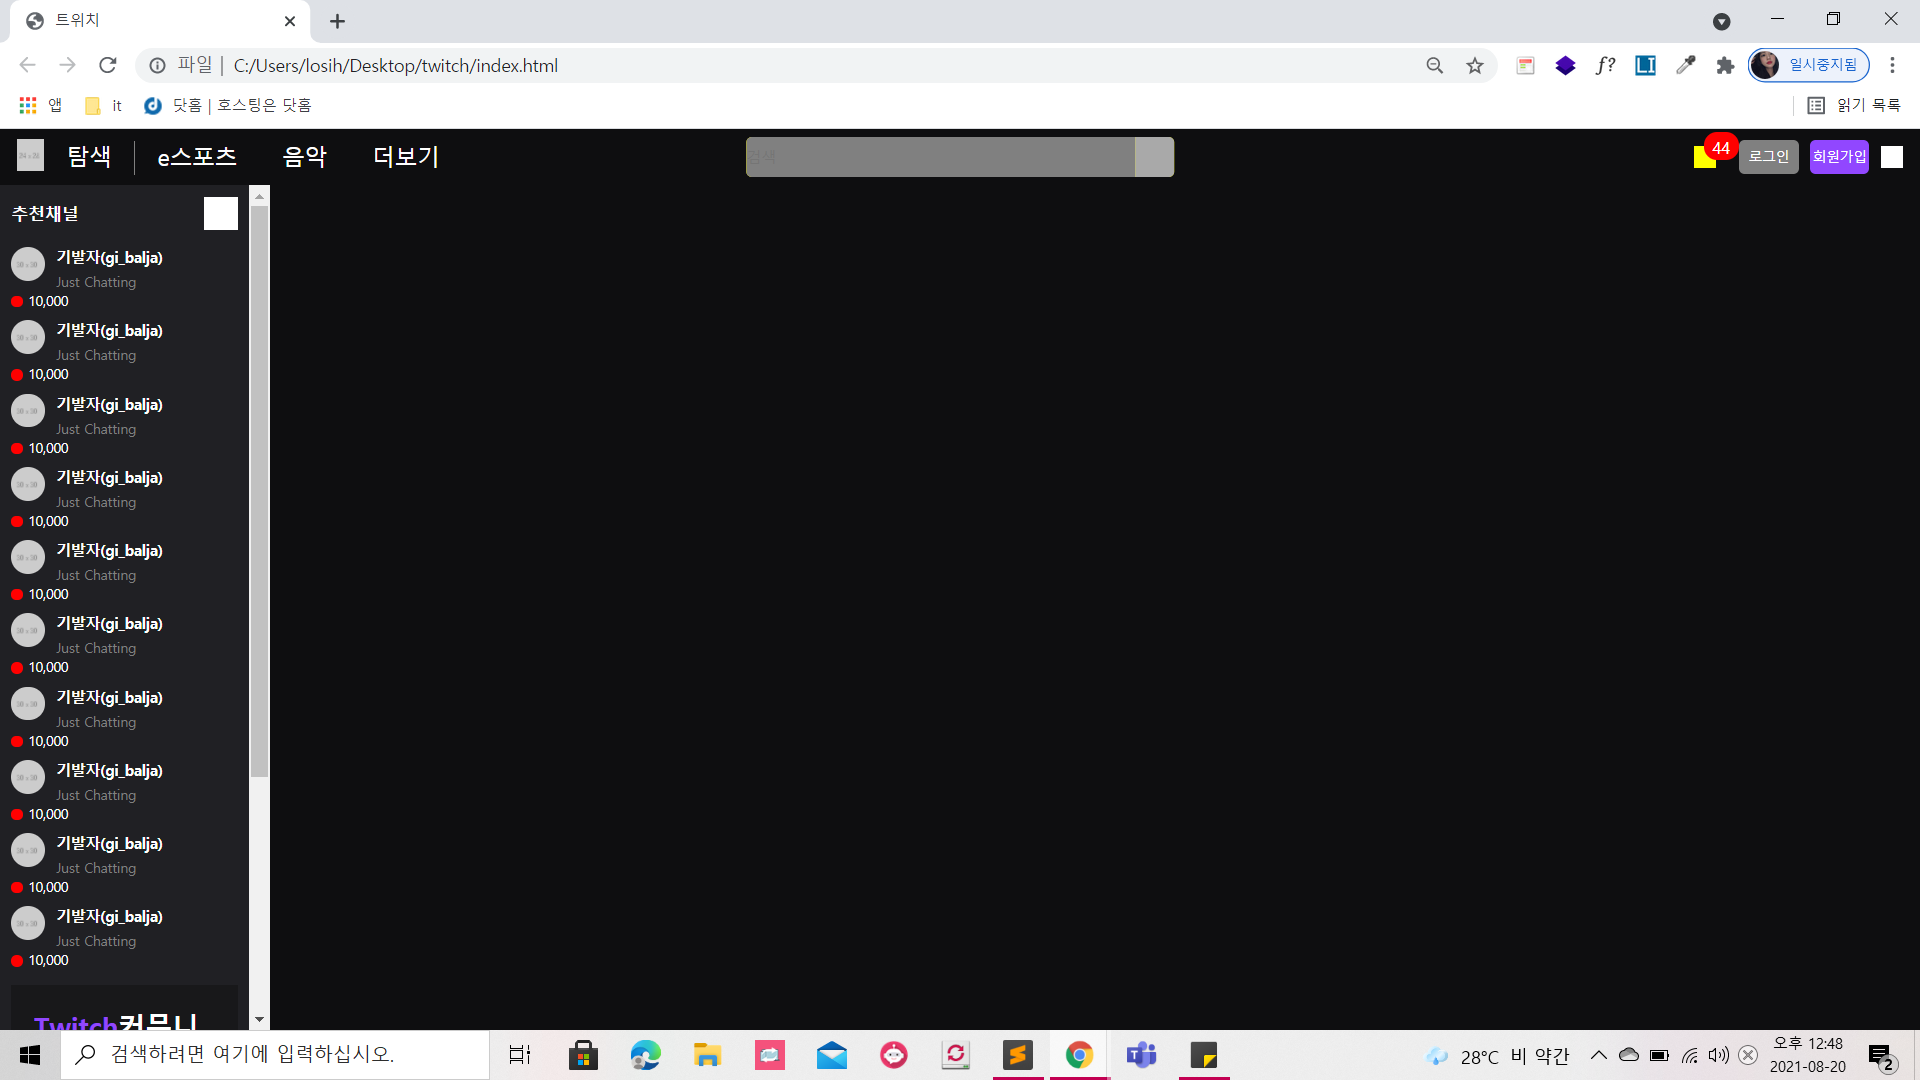1920x1080 pixels.
Task: Collapse the 추천채널 sidebar with white square
Action: pos(221,213)
